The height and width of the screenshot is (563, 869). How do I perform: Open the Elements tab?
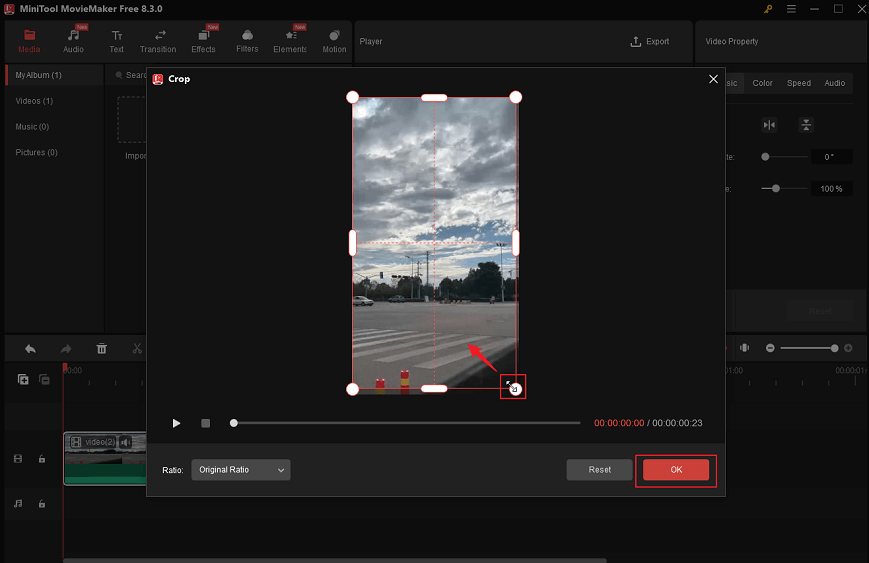coord(290,42)
